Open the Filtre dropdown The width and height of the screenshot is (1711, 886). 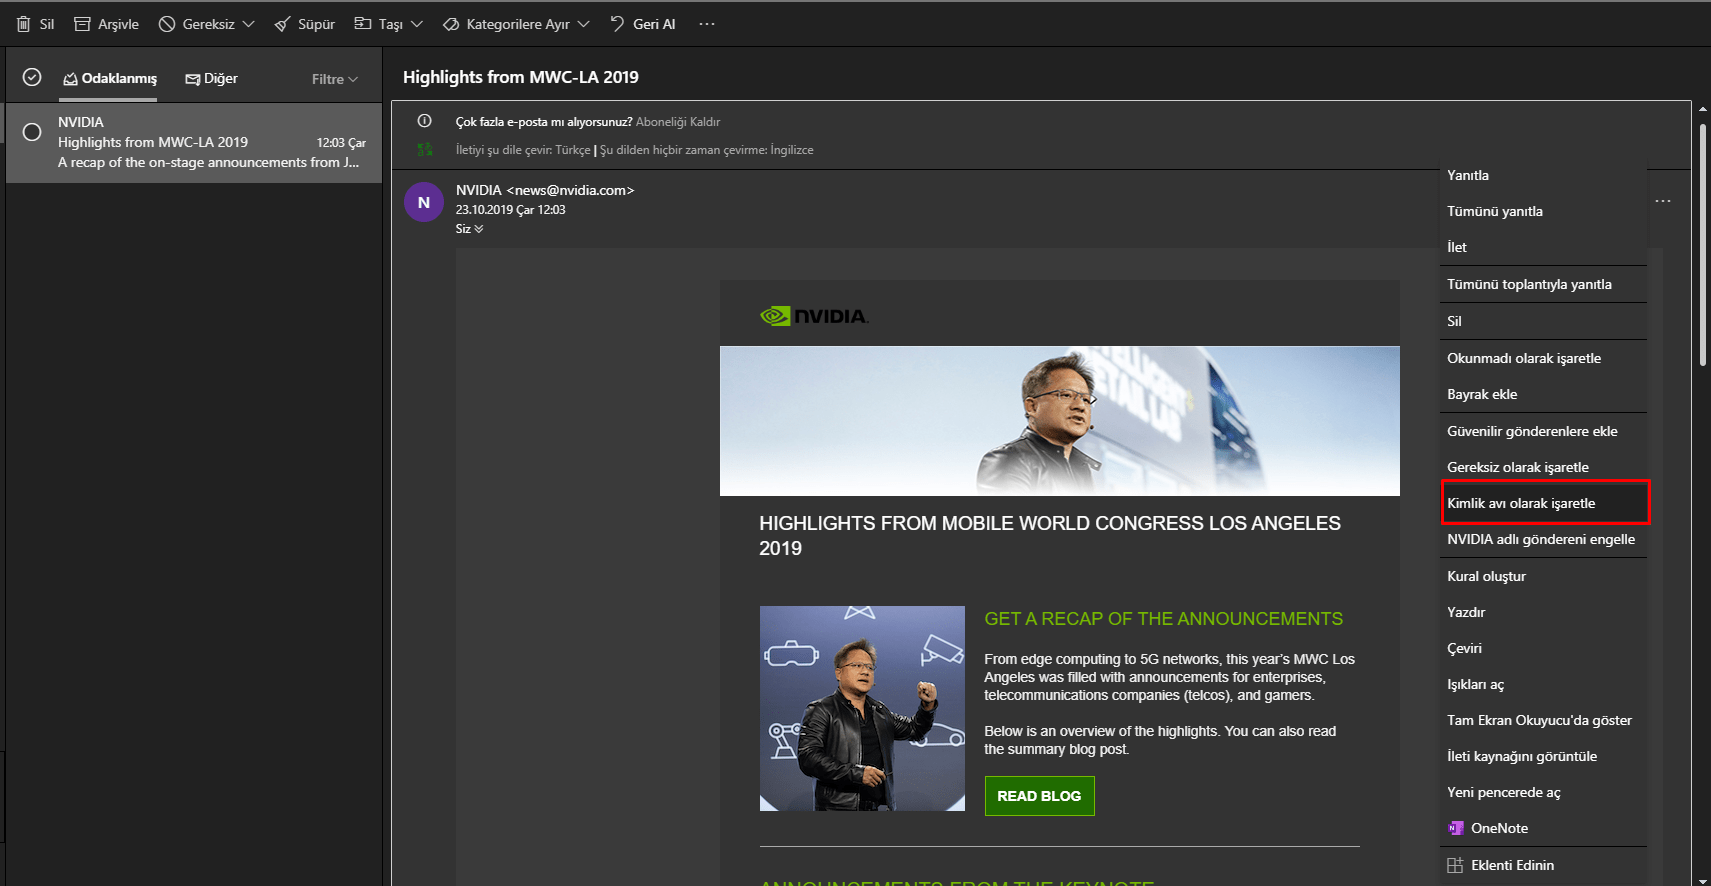334,79
